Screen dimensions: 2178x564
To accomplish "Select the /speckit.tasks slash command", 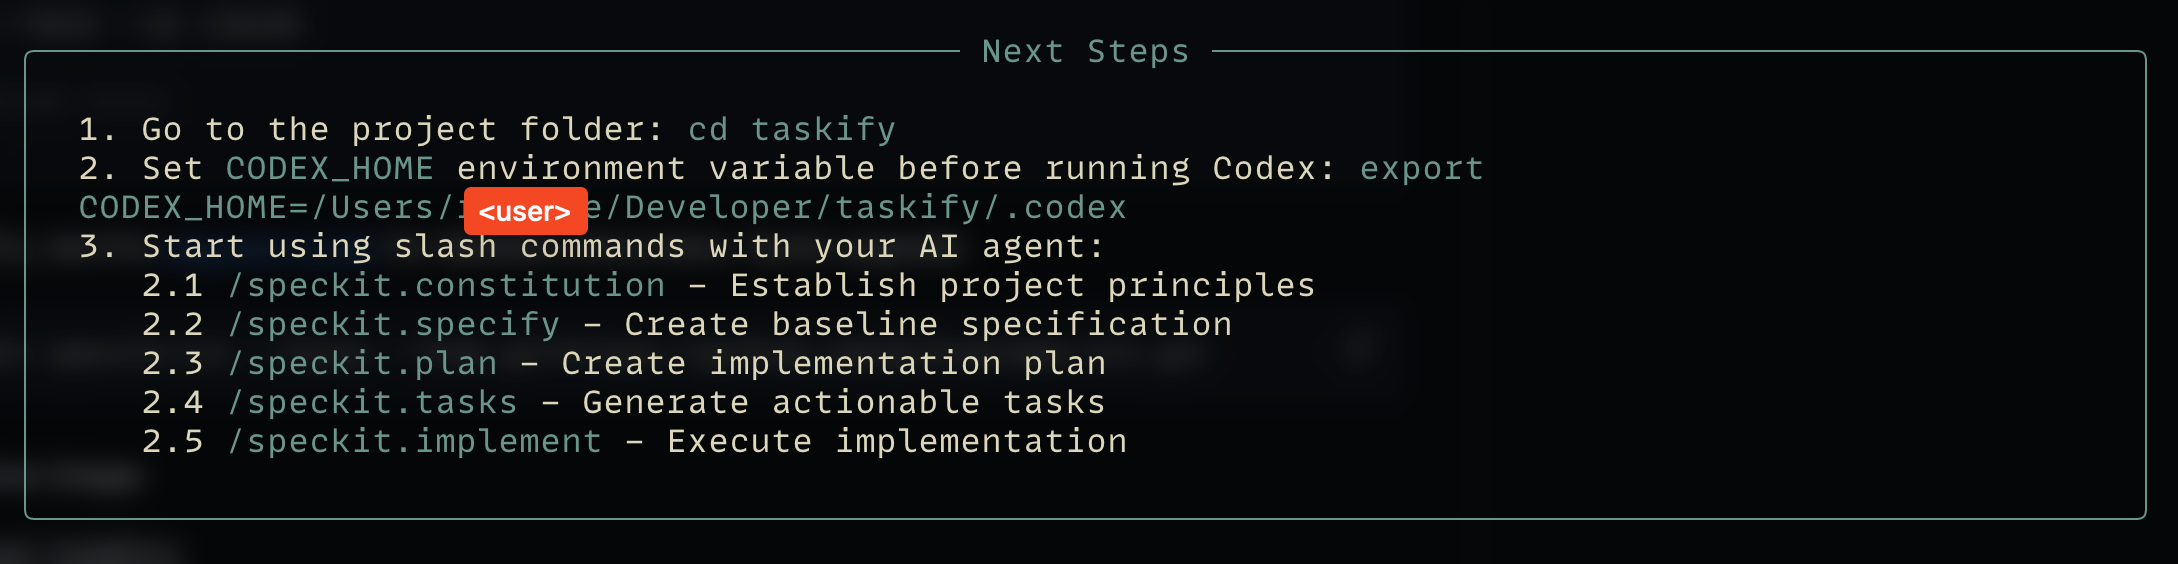I will click(x=372, y=402).
